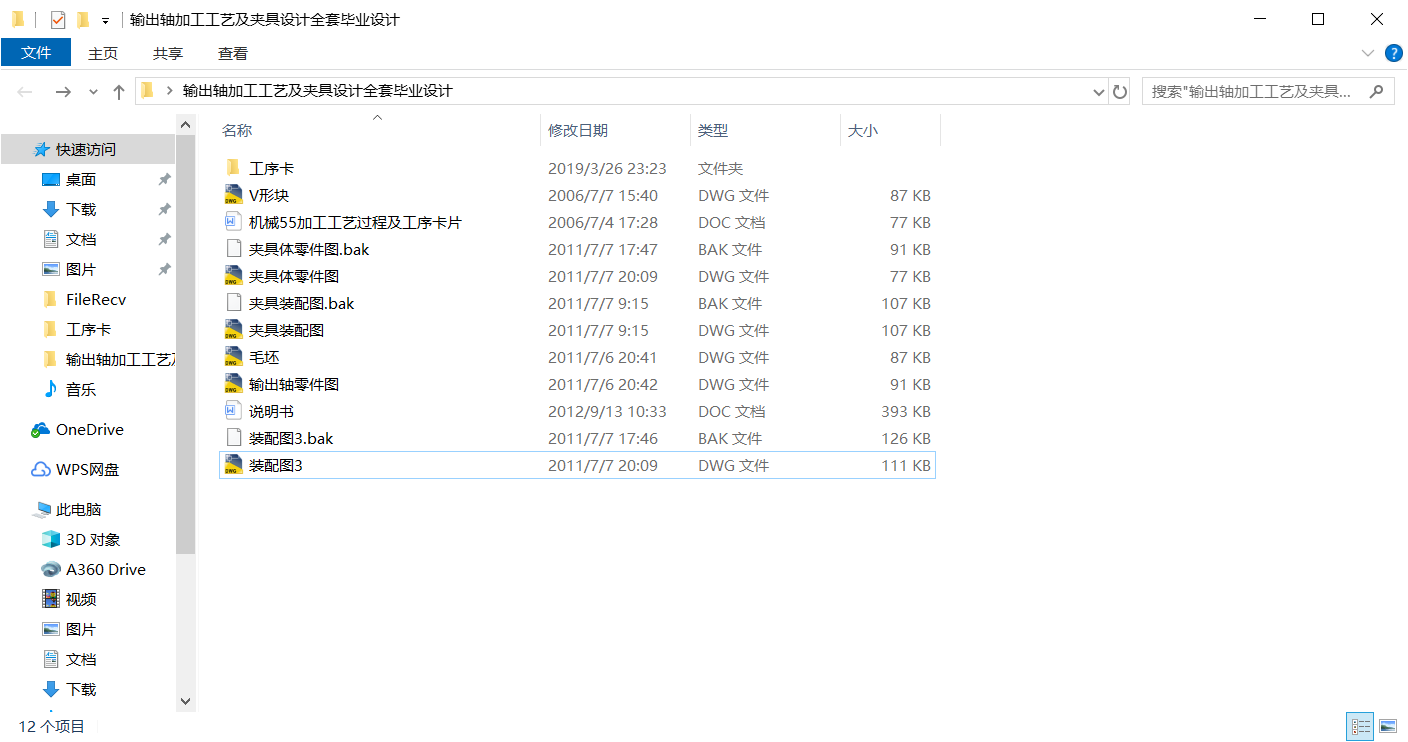Screen dimensions: 1408x742
Task: Go forward with the forward arrow
Action: tap(63, 91)
